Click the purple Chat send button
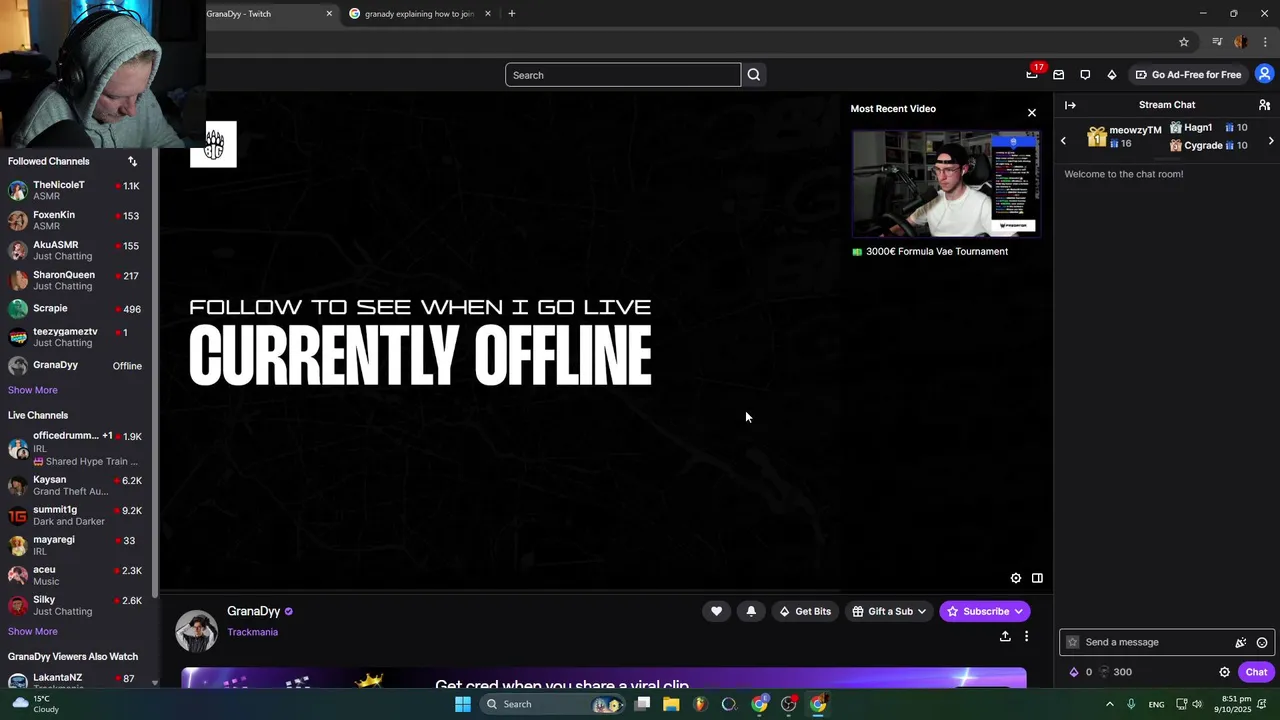 point(1256,672)
